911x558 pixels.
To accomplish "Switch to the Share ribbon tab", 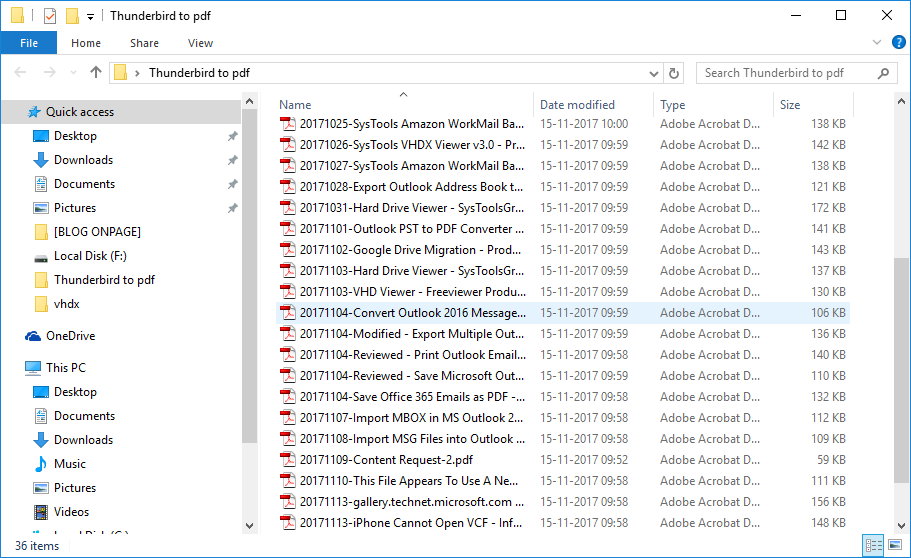I will pyautogui.click(x=144, y=43).
